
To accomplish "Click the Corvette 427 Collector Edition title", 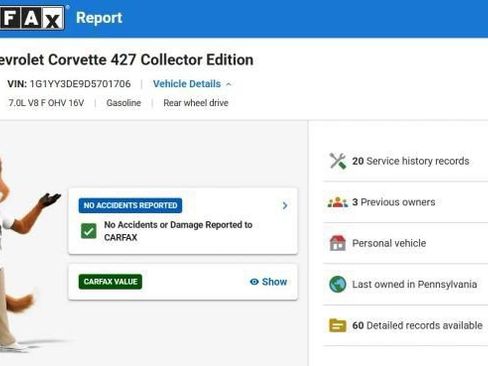I will [126, 60].
